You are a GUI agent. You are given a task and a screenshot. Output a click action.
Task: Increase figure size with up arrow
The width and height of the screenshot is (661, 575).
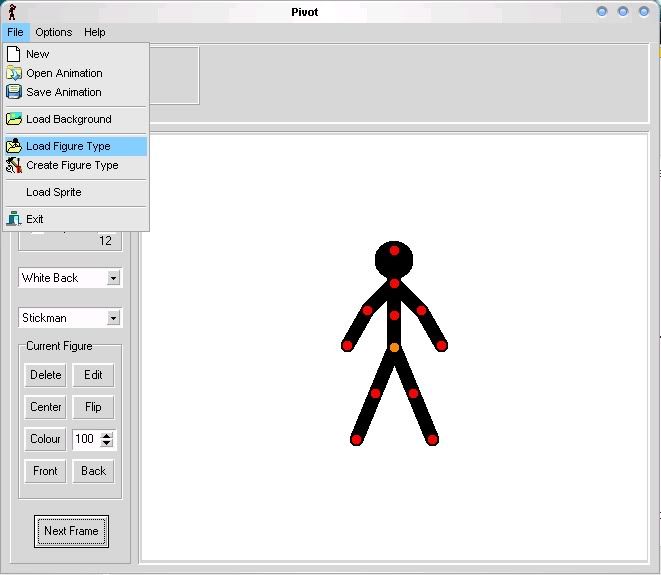point(107,435)
